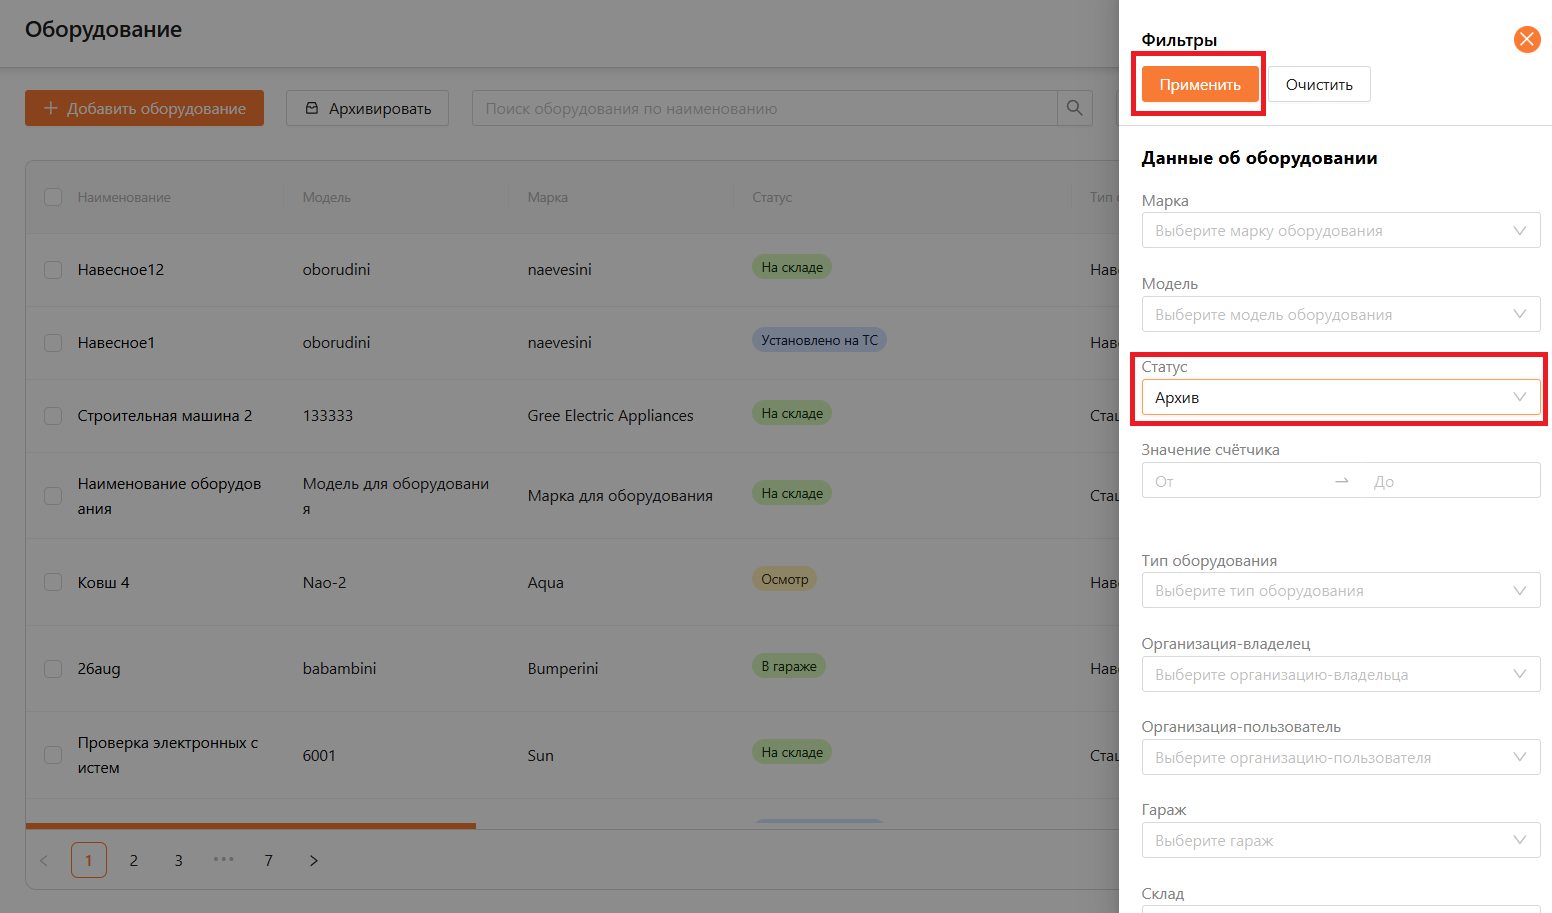Toggle the select-all checkbox in table header
The width and height of the screenshot is (1552, 913).
coord(53,197)
